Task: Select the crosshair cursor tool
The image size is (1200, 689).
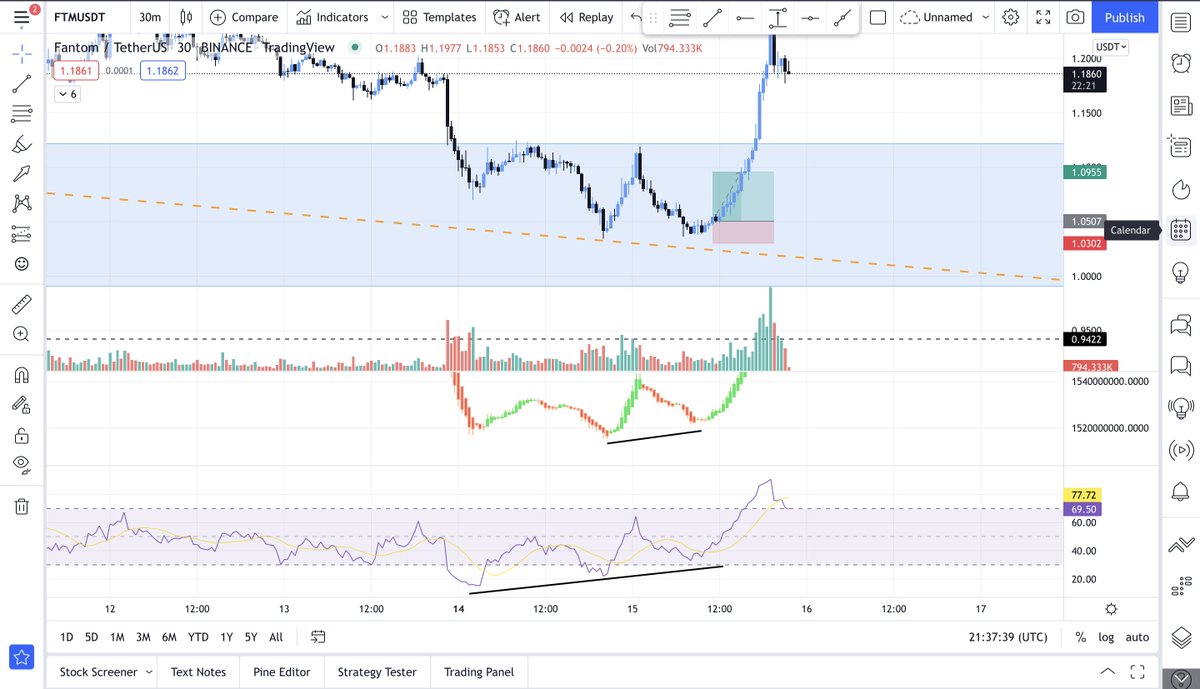Action: pyautogui.click(x=21, y=52)
